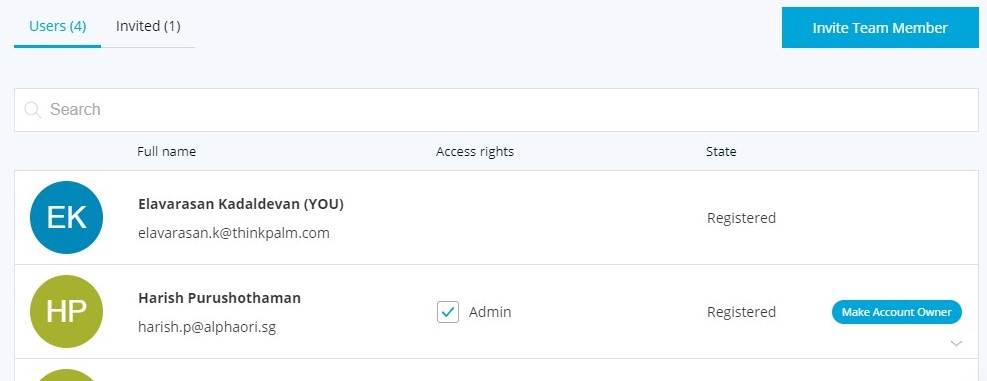Open Harish Purushothaman user name
Viewport: 987px width, 381px height.
(219, 298)
